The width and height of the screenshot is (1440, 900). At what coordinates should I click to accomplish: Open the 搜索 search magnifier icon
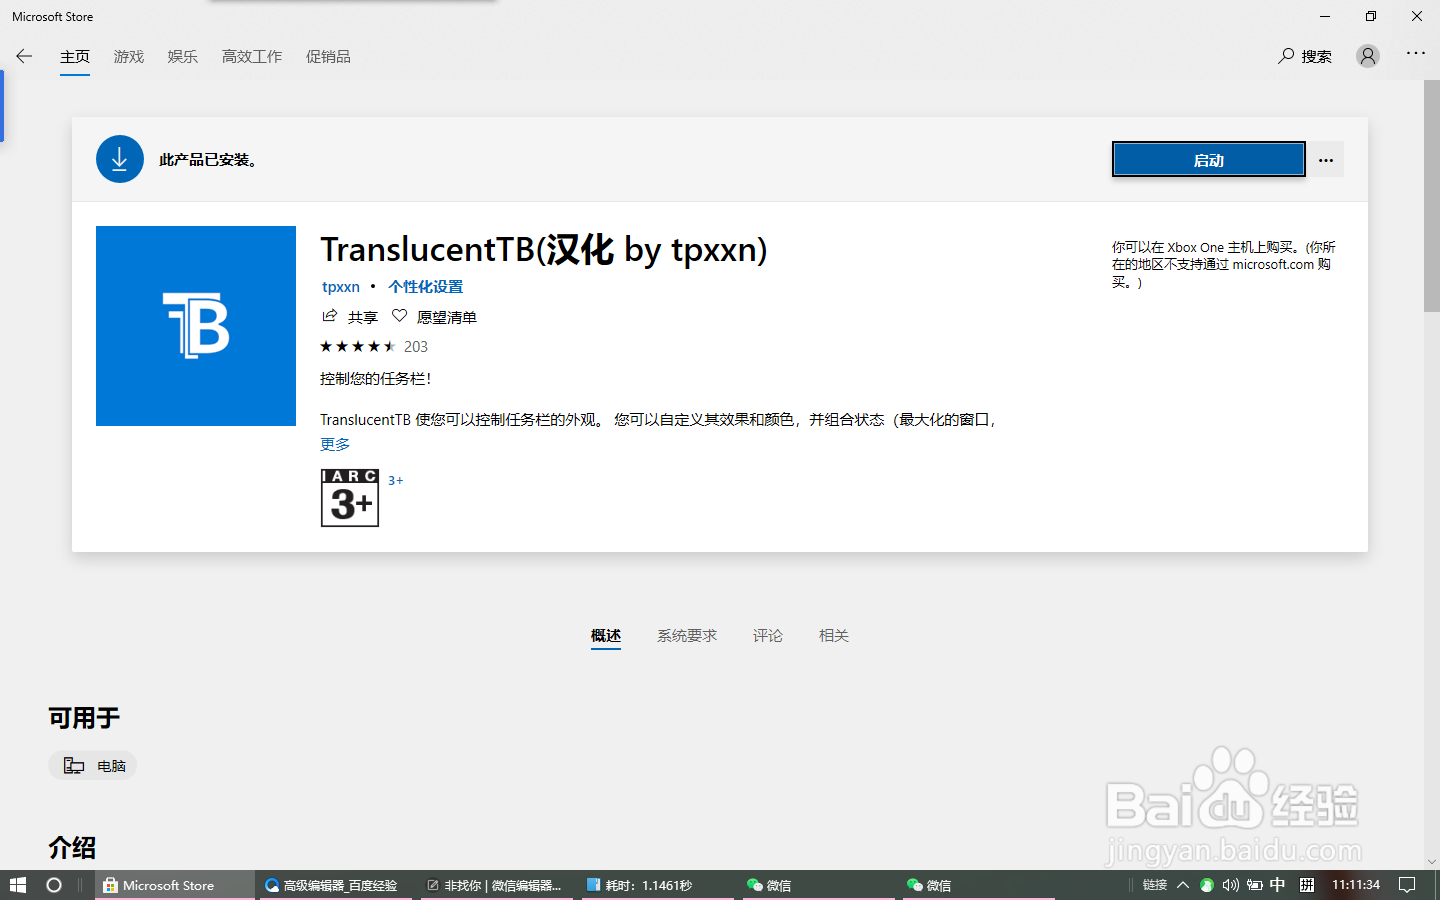[1285, 56]
